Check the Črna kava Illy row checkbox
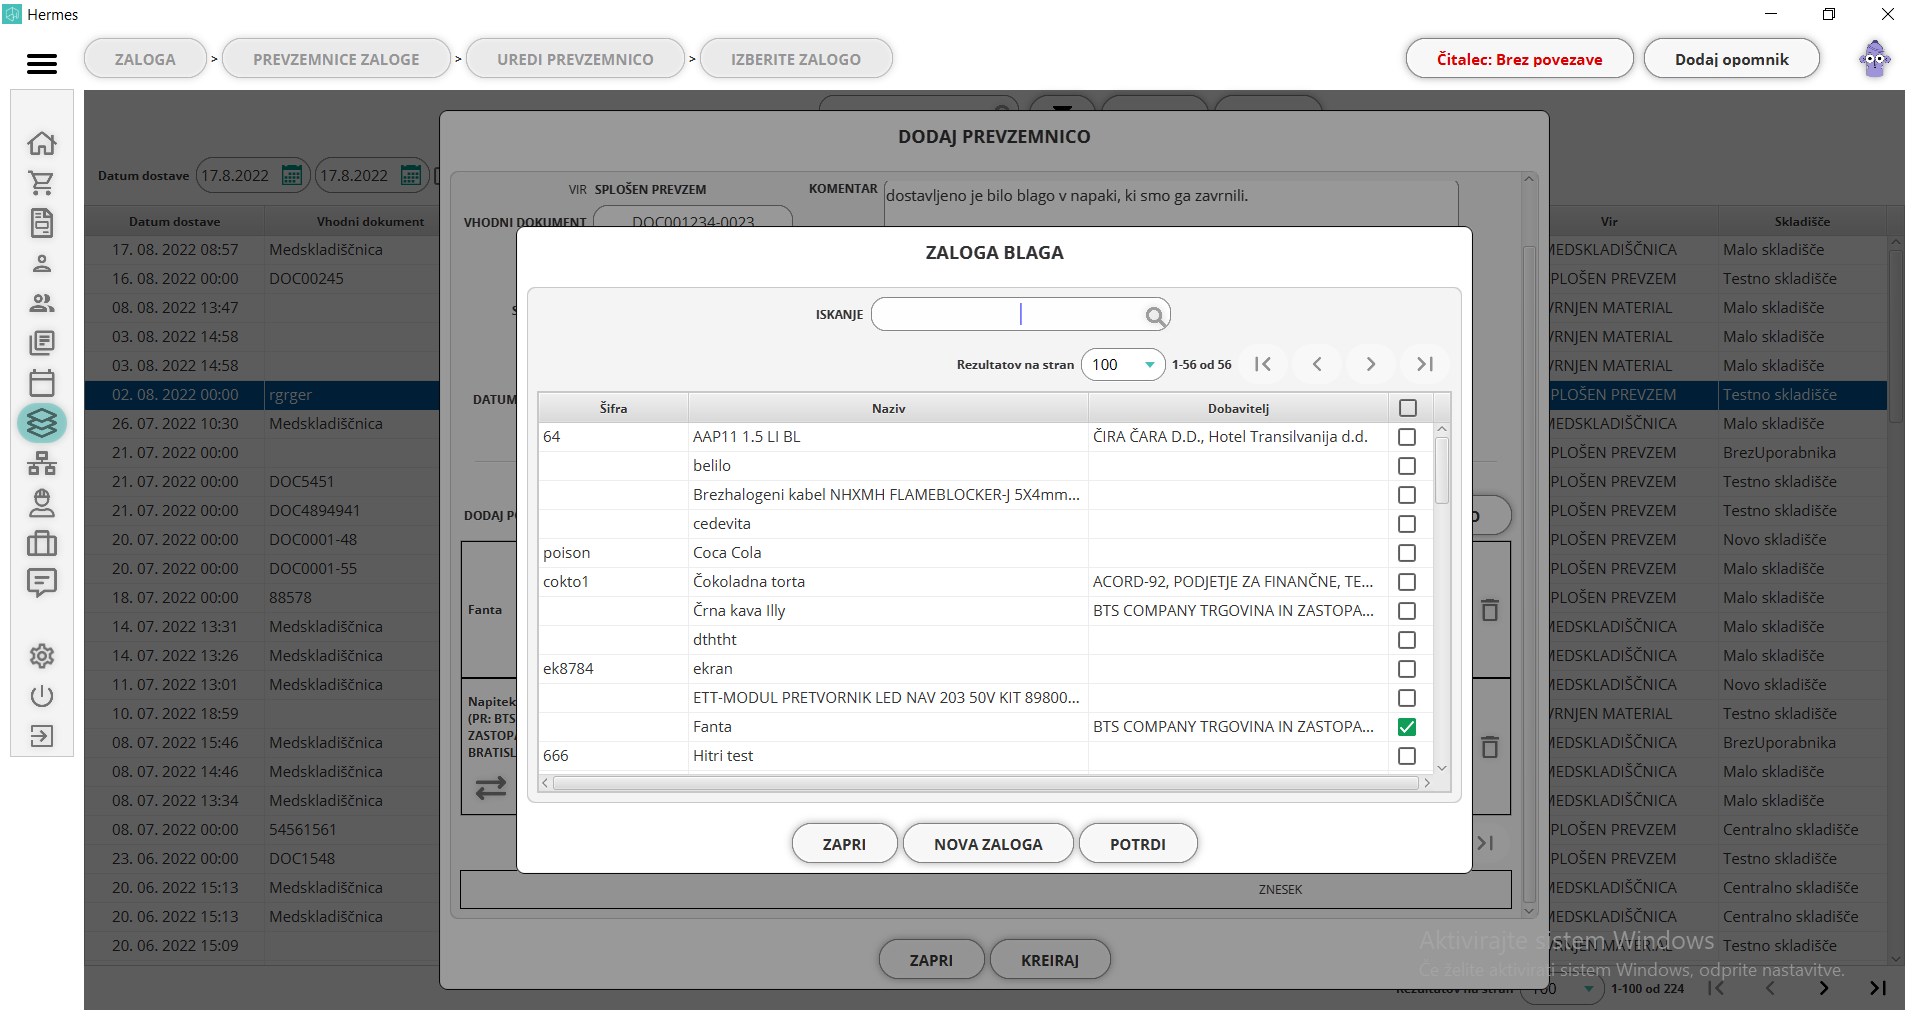 1407,611
